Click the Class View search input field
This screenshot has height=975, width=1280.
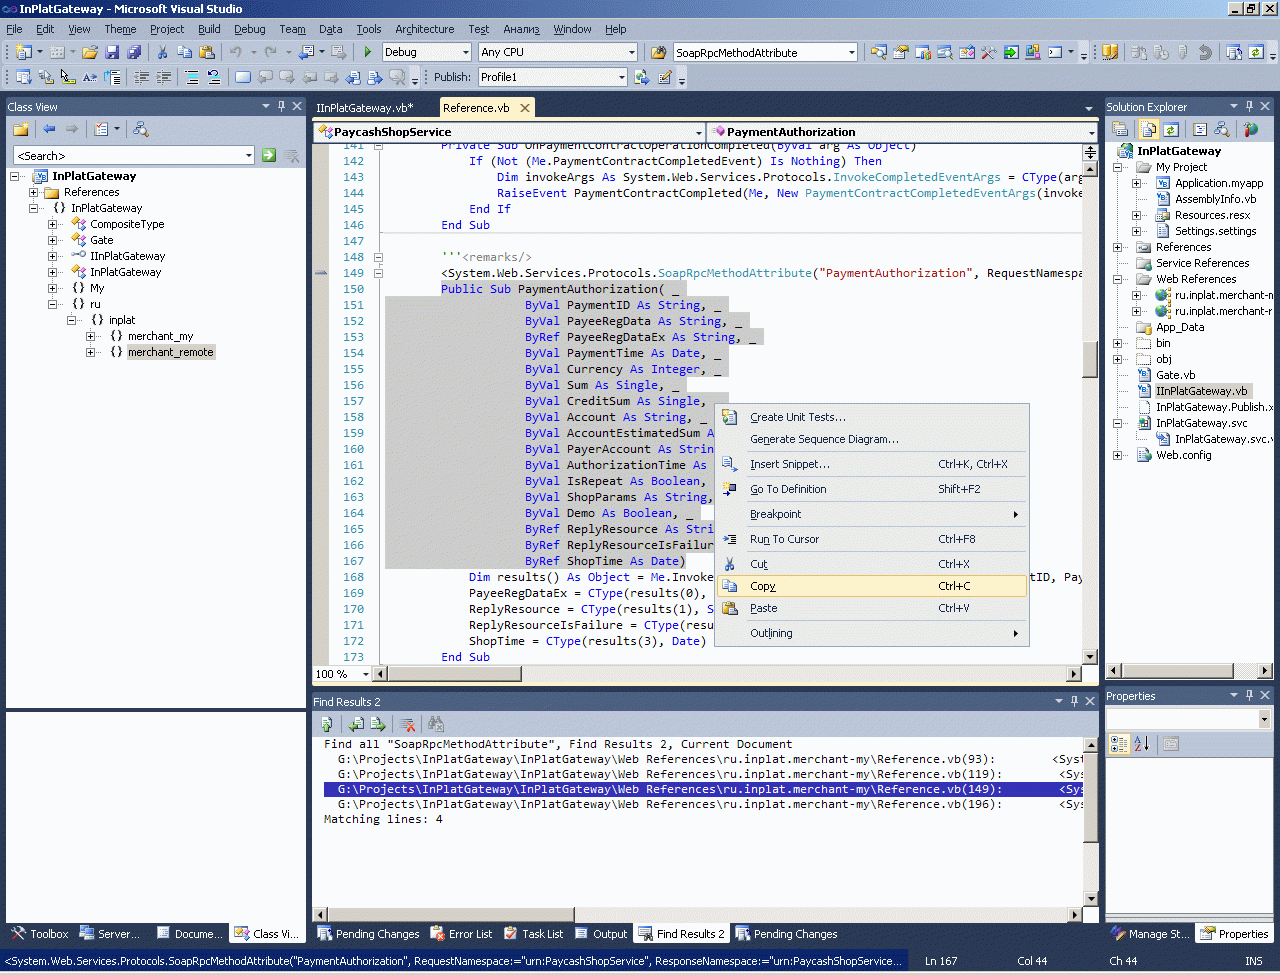pyautogui.click(x=130, y=155)
